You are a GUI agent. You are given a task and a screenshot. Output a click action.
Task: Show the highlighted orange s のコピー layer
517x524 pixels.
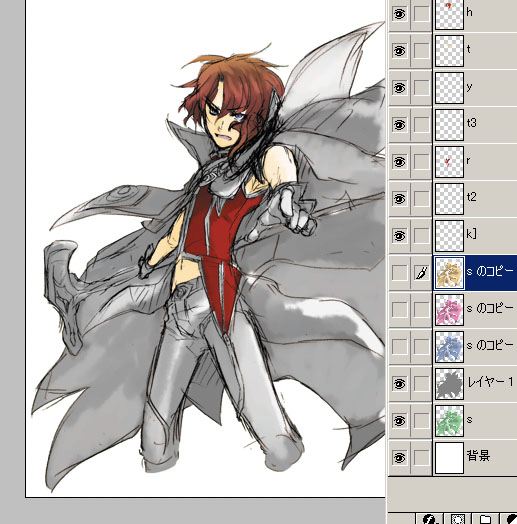point(399,273)
